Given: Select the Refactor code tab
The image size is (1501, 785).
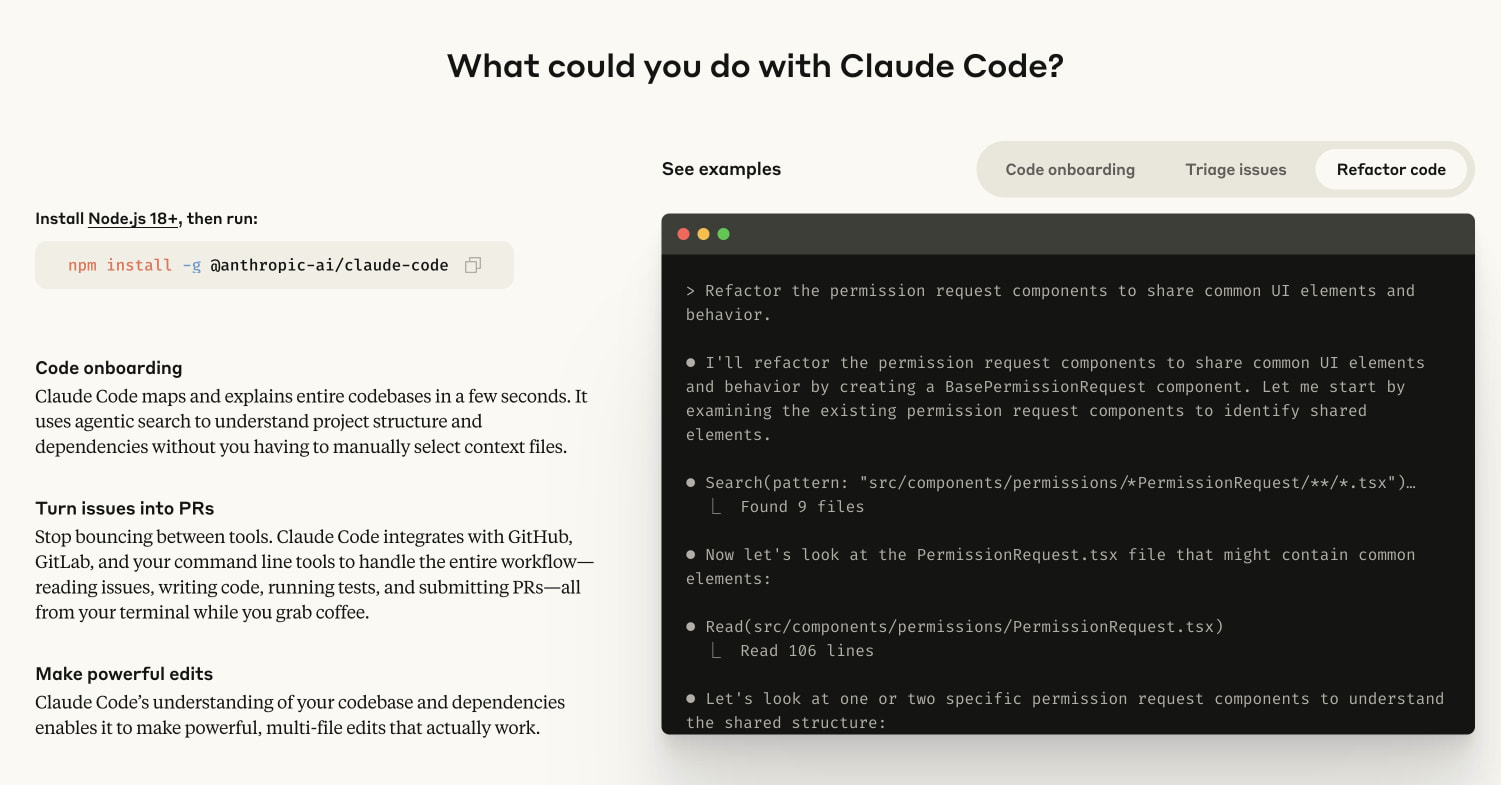Looking at the screenshot, I should [x=1391, y=170].
